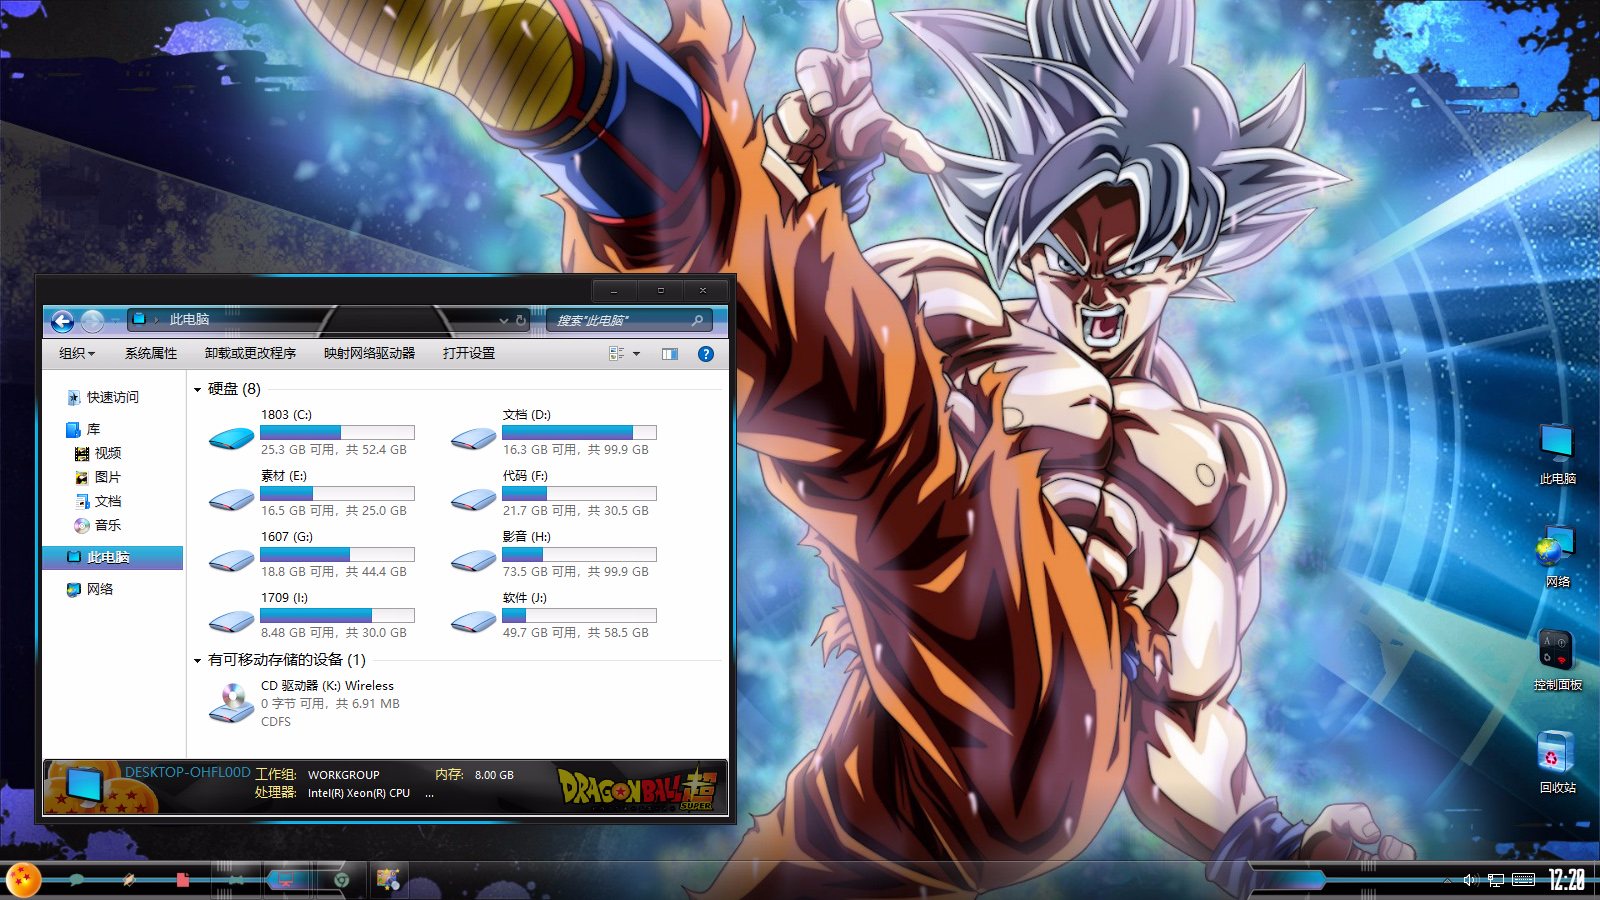This screenshot has height=900, width=1600.
Task: Click C: drive capacity bar
Action: point(337,432)
